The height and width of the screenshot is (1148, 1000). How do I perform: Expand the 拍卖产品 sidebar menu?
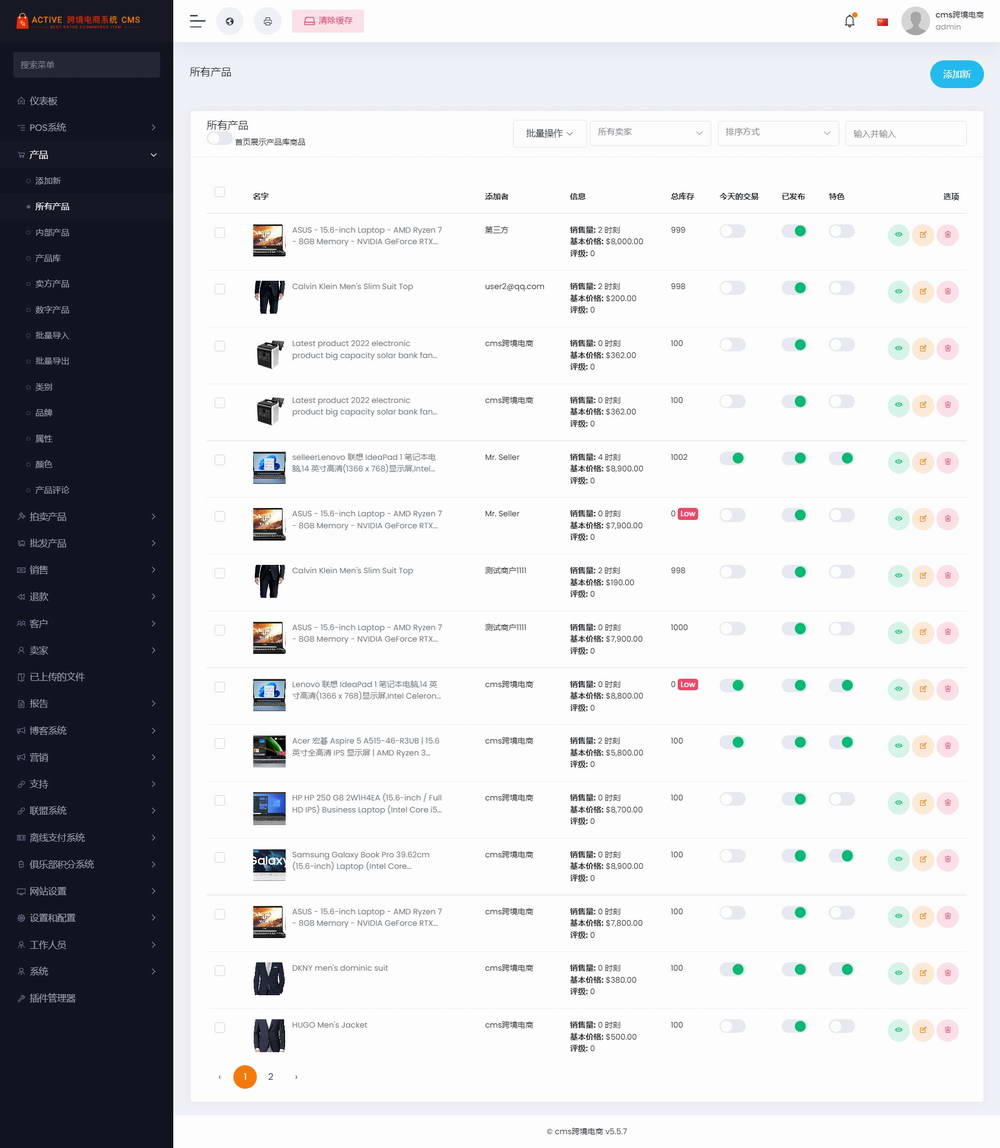(x=86, y=517)
